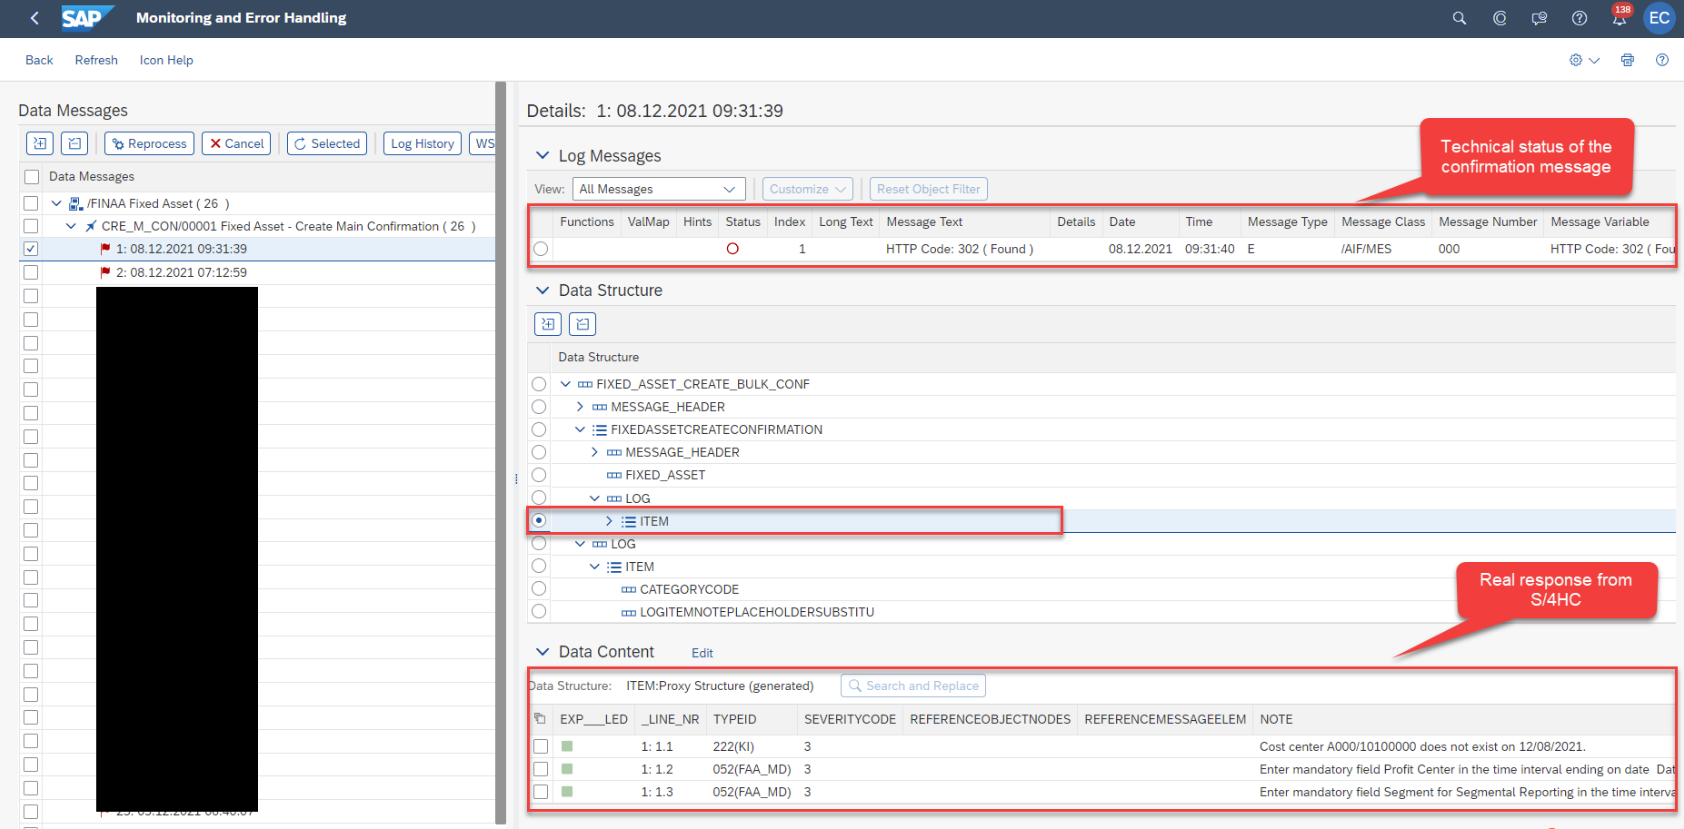The height and width of the screenshot is (829, 1684).
Task: Click the Reprocess button
Action: 149,144
